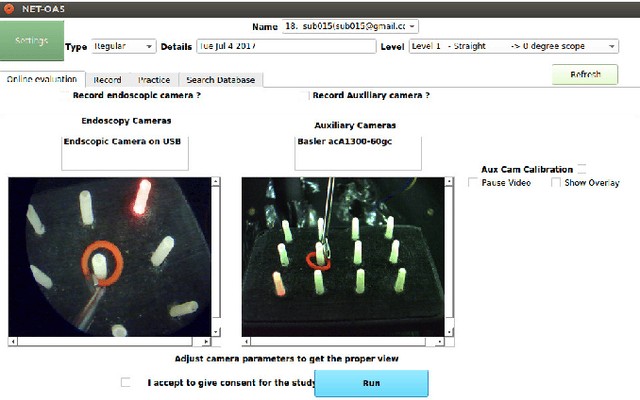Screen dimensions: 640x400
Task: Enable Record endoscopic camera checkbox
Action: [66, 96]
